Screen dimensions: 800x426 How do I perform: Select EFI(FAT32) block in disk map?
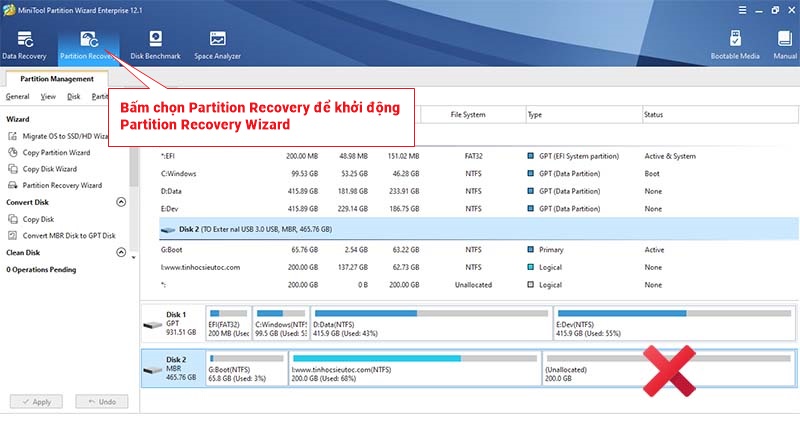point(229,323)
